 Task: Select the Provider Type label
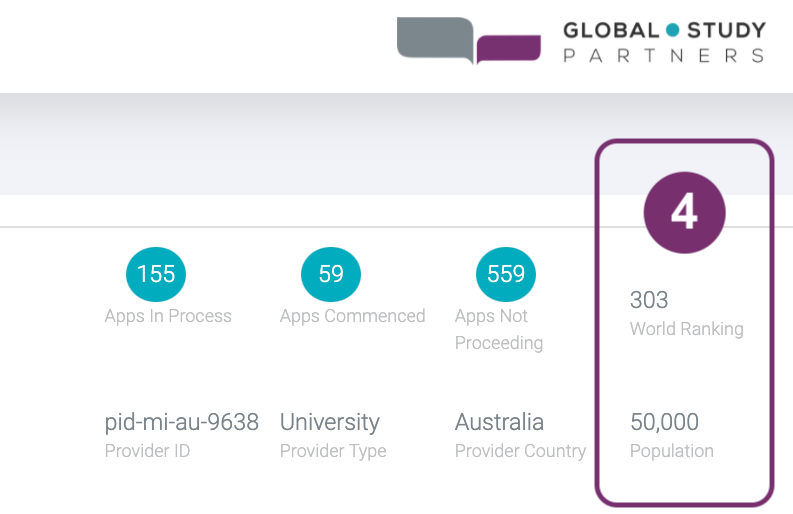click(333, 451)
